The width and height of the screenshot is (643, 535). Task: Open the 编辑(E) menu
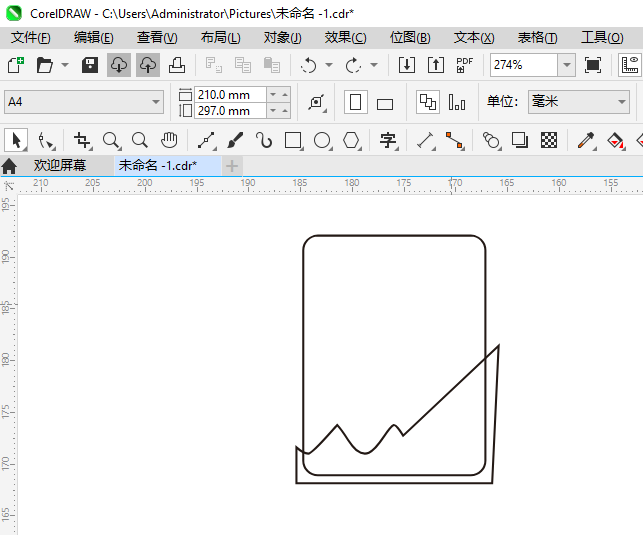93,38
